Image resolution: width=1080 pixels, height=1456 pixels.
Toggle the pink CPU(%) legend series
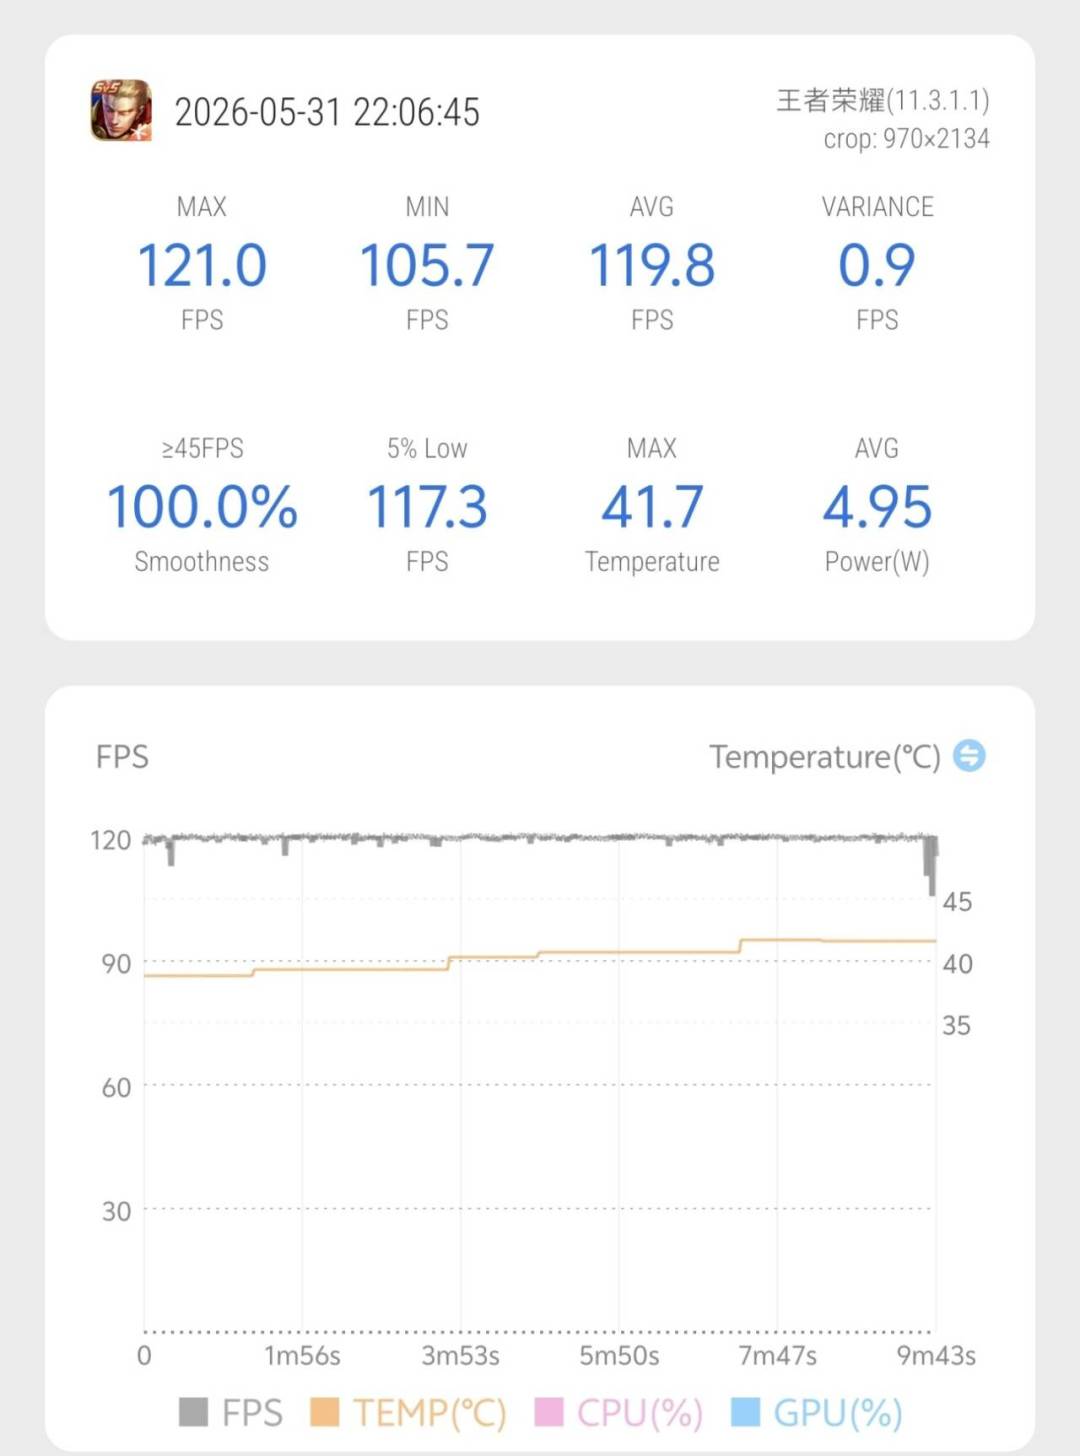pos(619,1412)
